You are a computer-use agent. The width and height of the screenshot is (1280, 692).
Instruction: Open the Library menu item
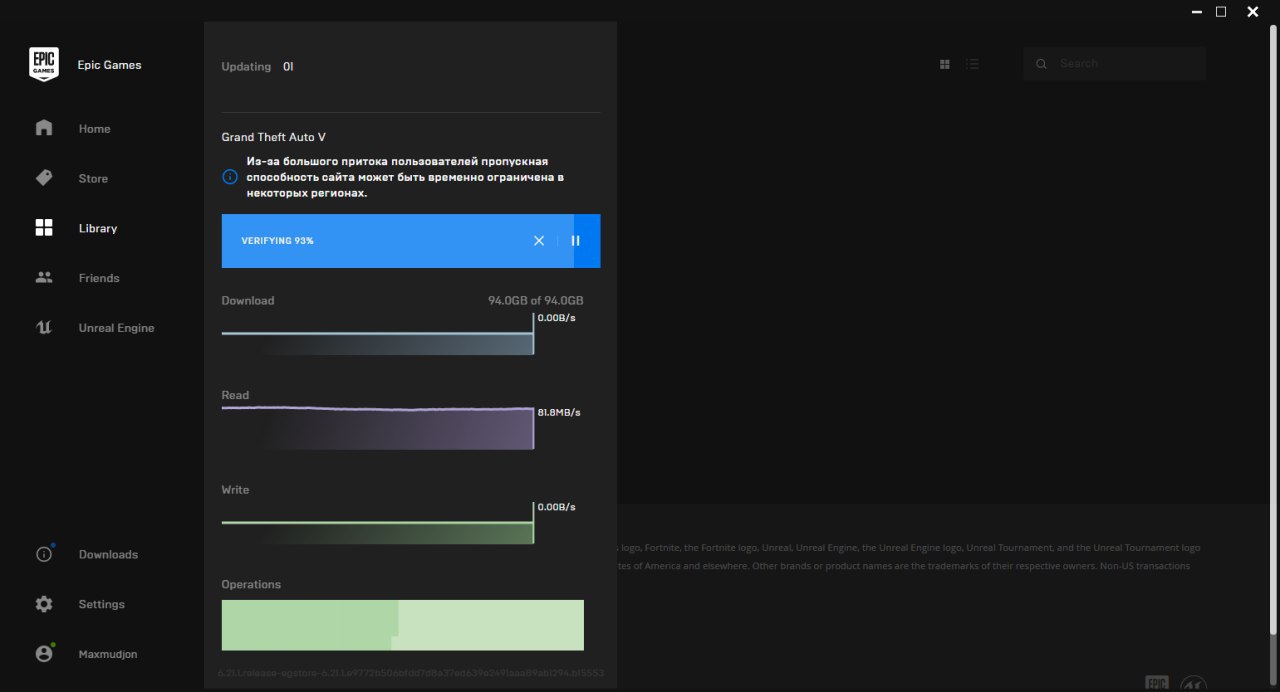[x=98, y=229]
